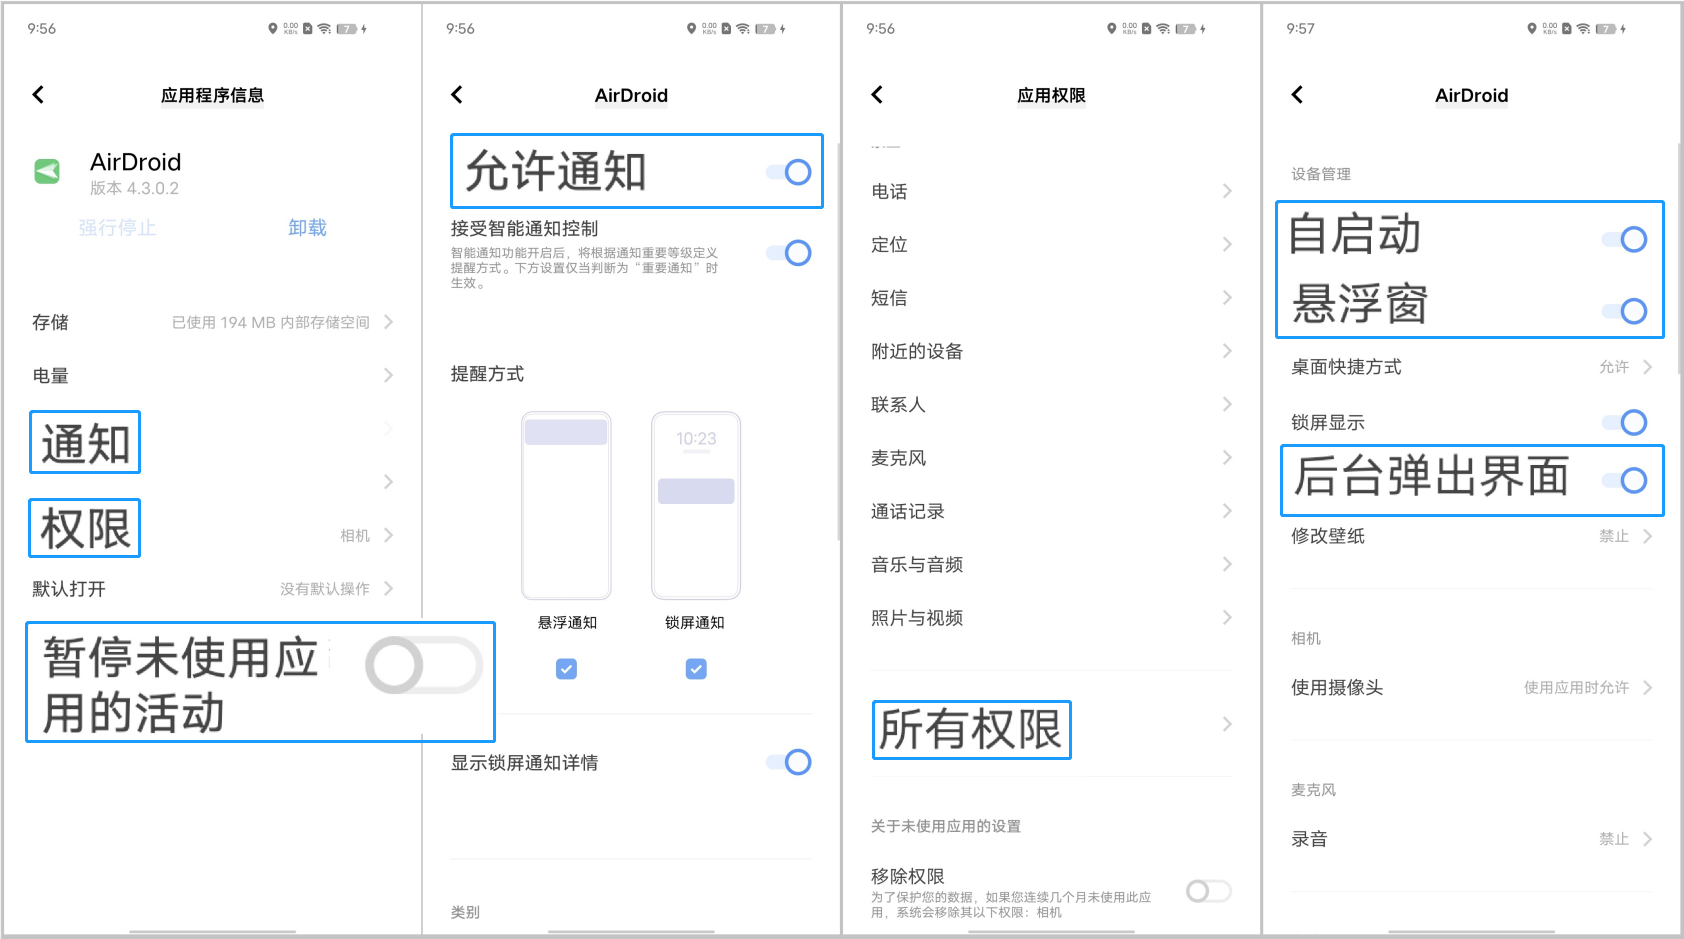Viewport: 1684px width, 939px height.
Task: Open 电量 battery settings
Action: [x=212, y=376]
